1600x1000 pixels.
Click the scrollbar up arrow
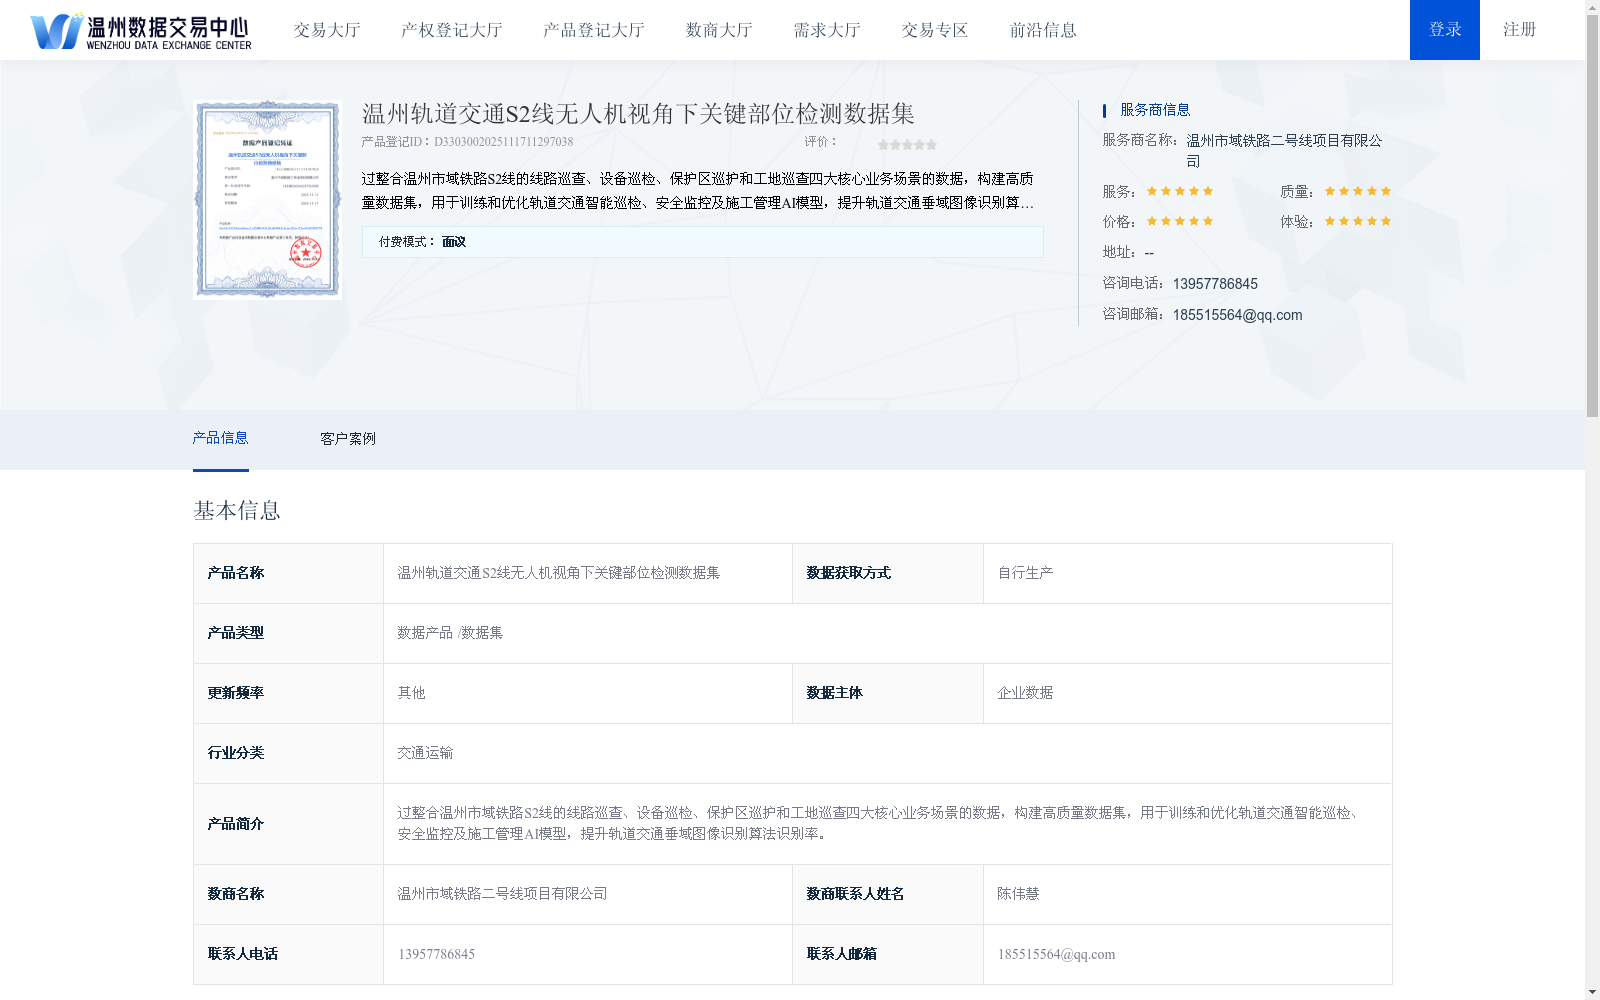(1592, 7)
